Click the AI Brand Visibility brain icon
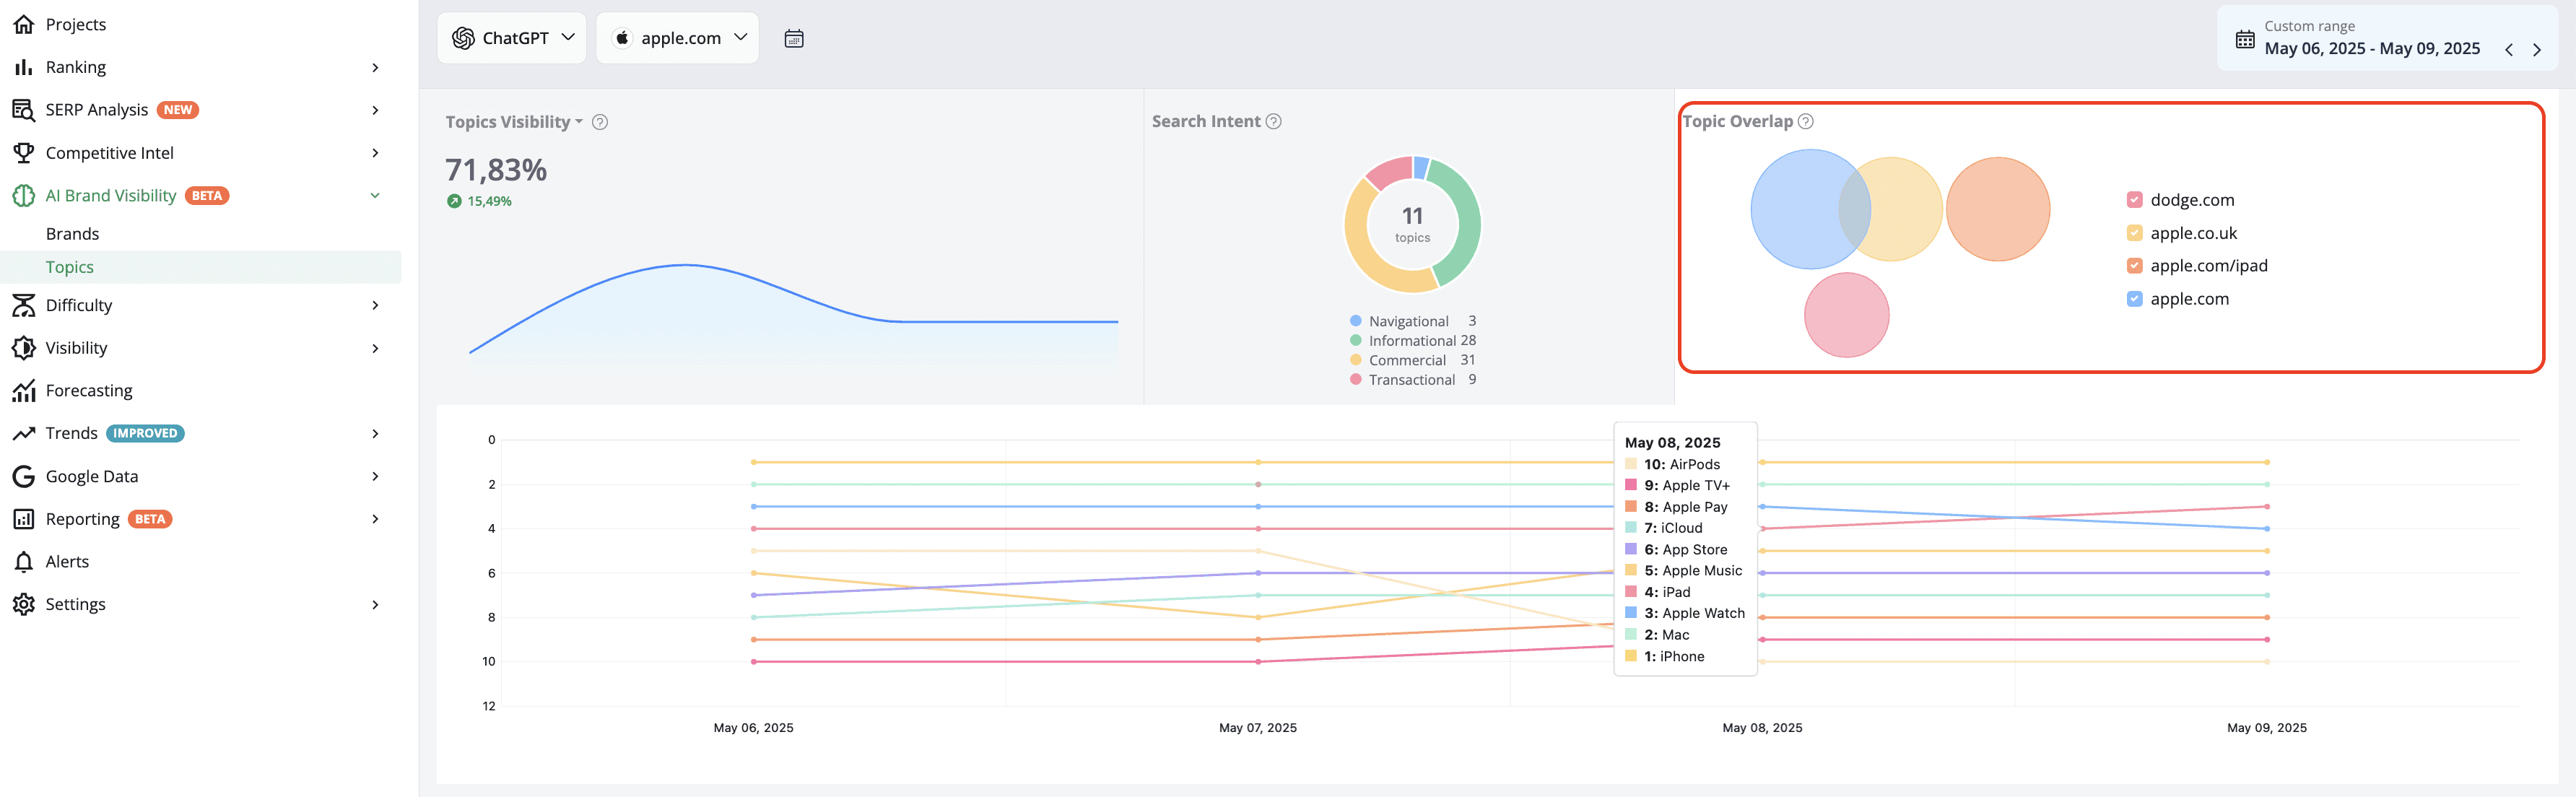The height and width of the screenshot is (797, 2576). [23, 196]
